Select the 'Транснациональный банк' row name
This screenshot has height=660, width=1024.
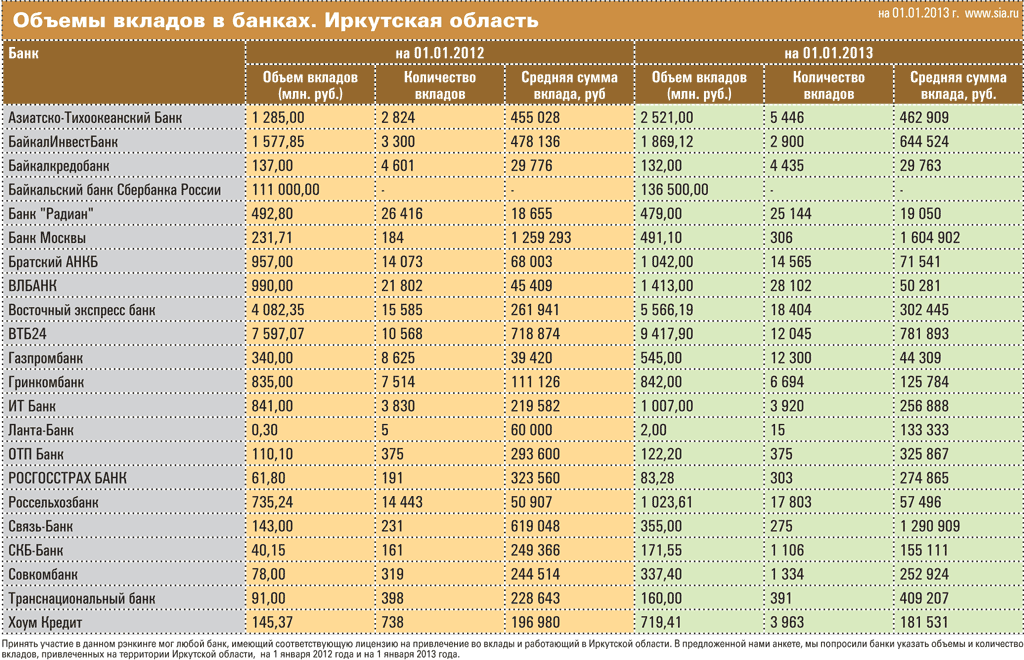coord(82,598)
